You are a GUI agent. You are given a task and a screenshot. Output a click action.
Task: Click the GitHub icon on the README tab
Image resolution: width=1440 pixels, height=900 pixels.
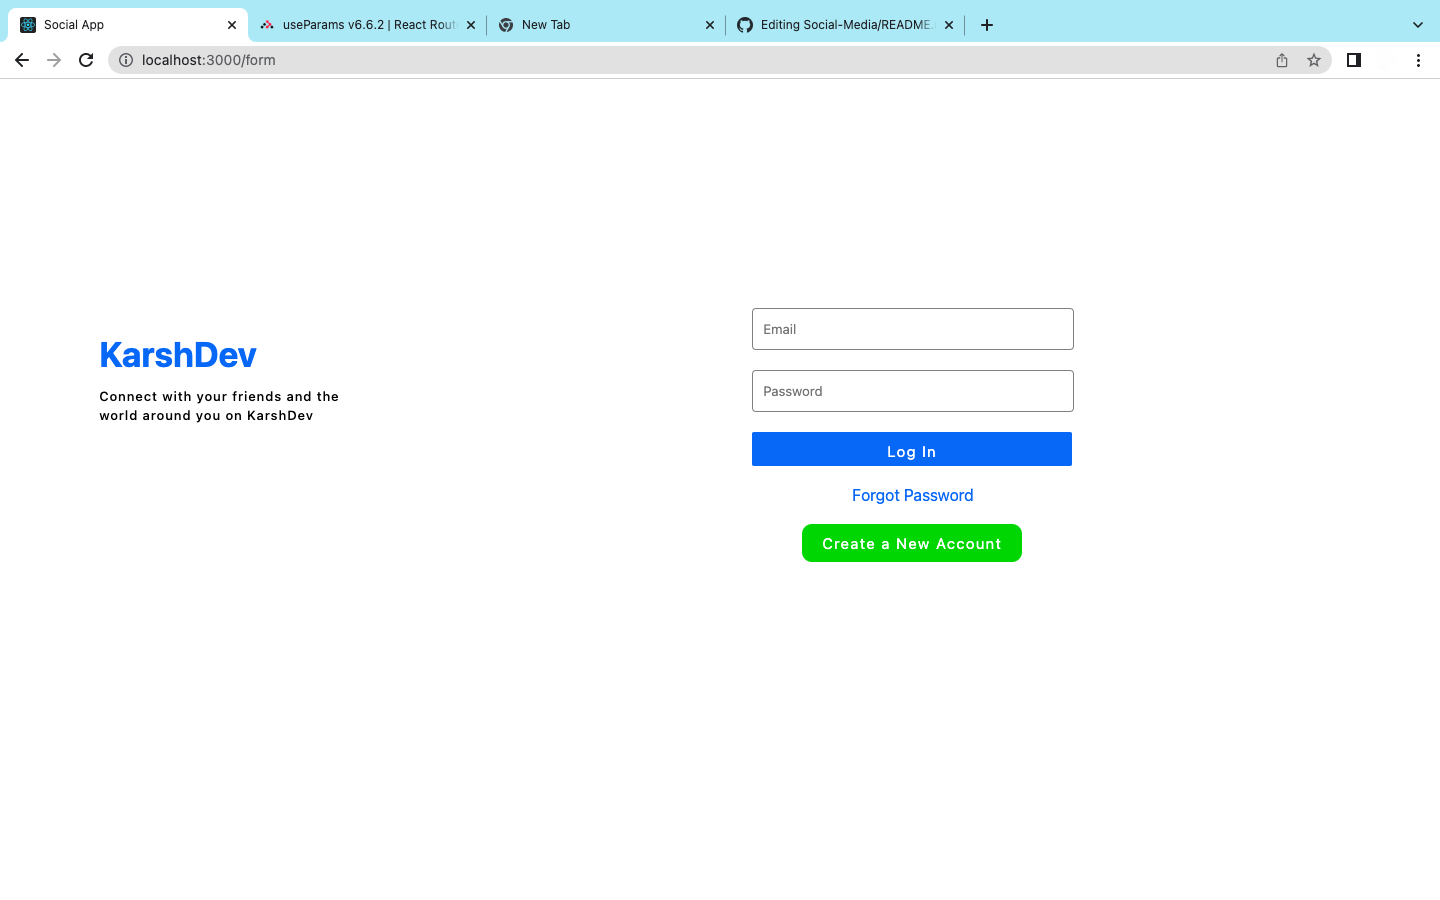745,24
